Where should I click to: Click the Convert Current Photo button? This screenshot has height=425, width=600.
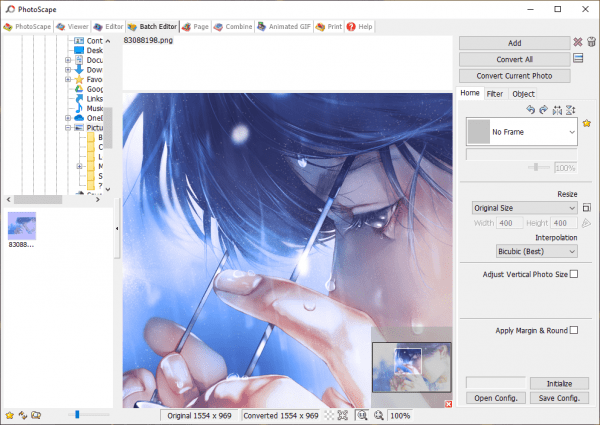tap(515, 76)
